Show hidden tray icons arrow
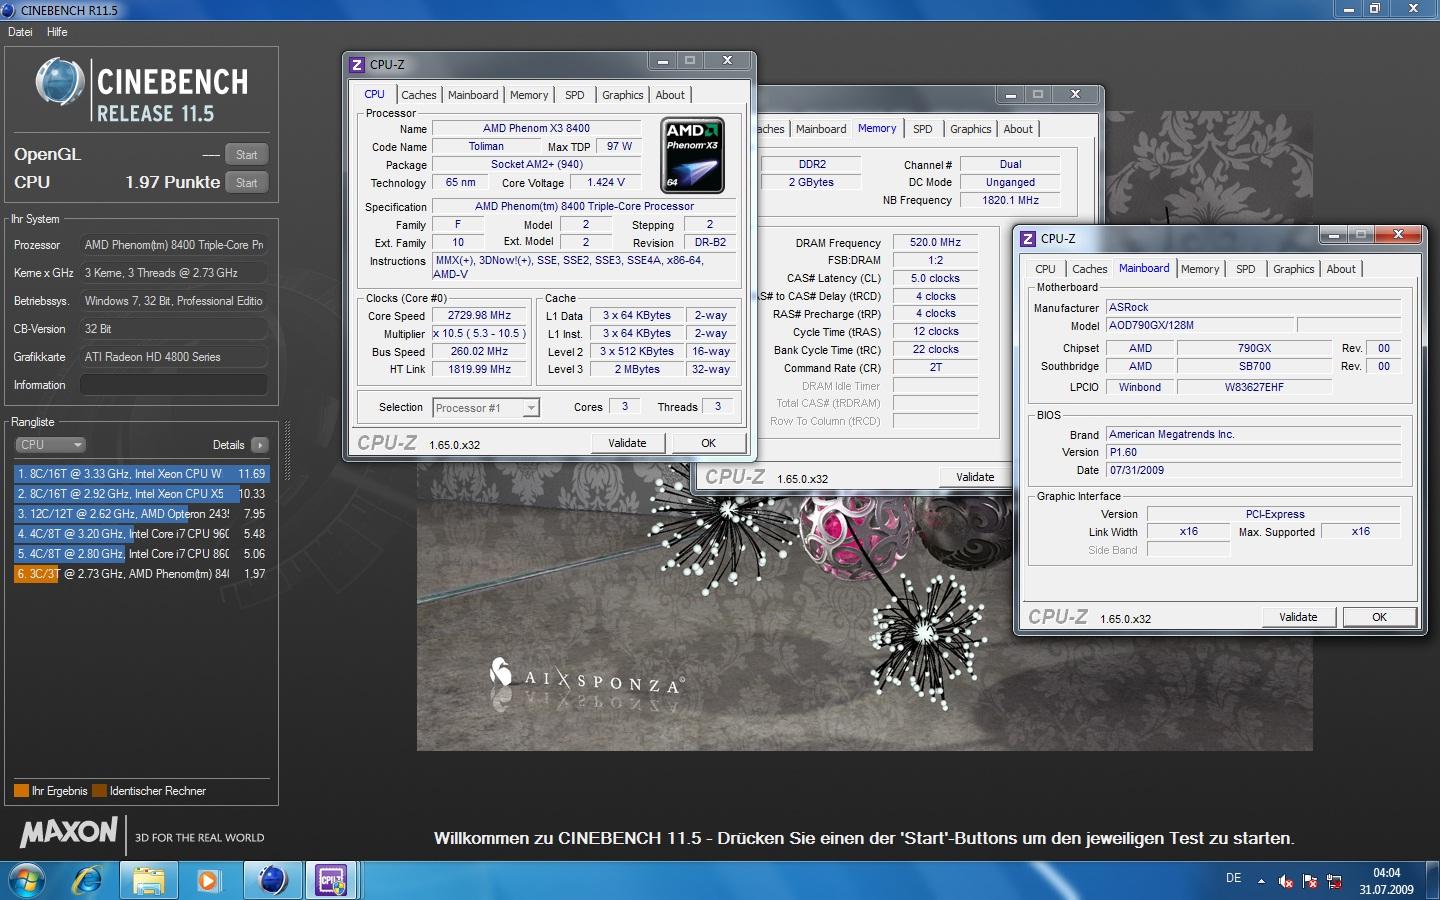 pos(1261,881)
